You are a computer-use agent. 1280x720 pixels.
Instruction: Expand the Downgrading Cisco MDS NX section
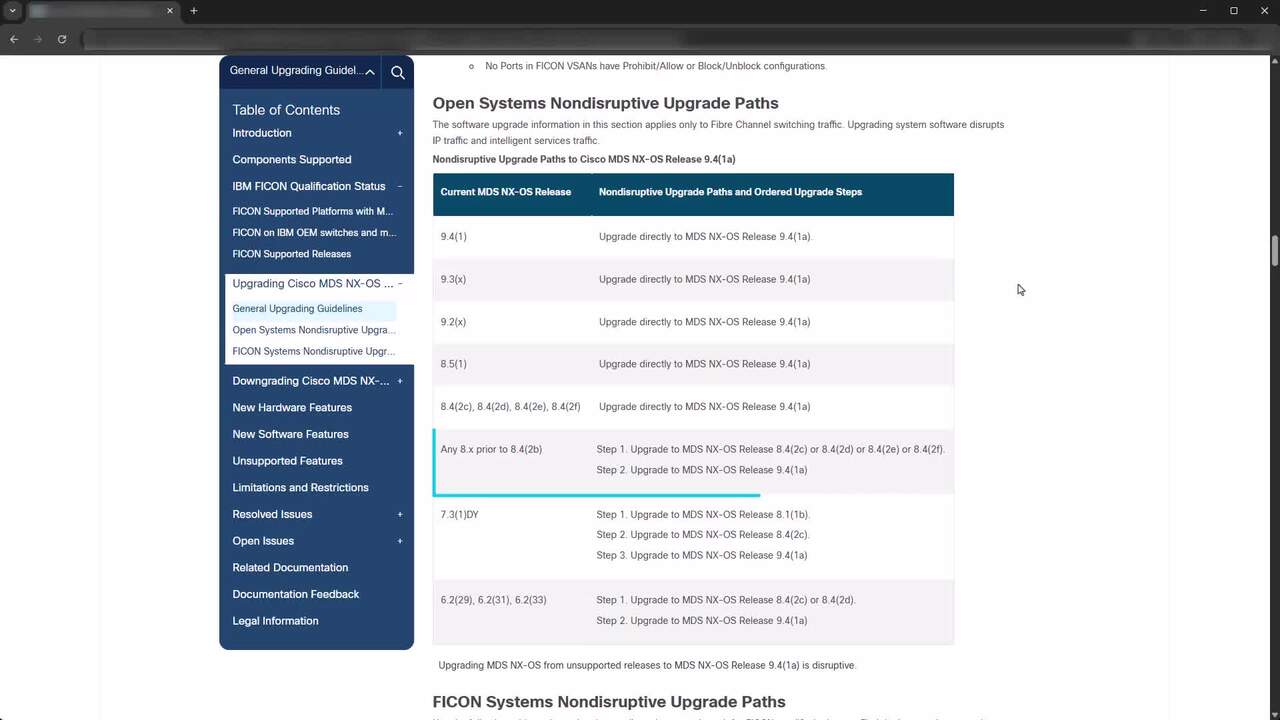400,381
